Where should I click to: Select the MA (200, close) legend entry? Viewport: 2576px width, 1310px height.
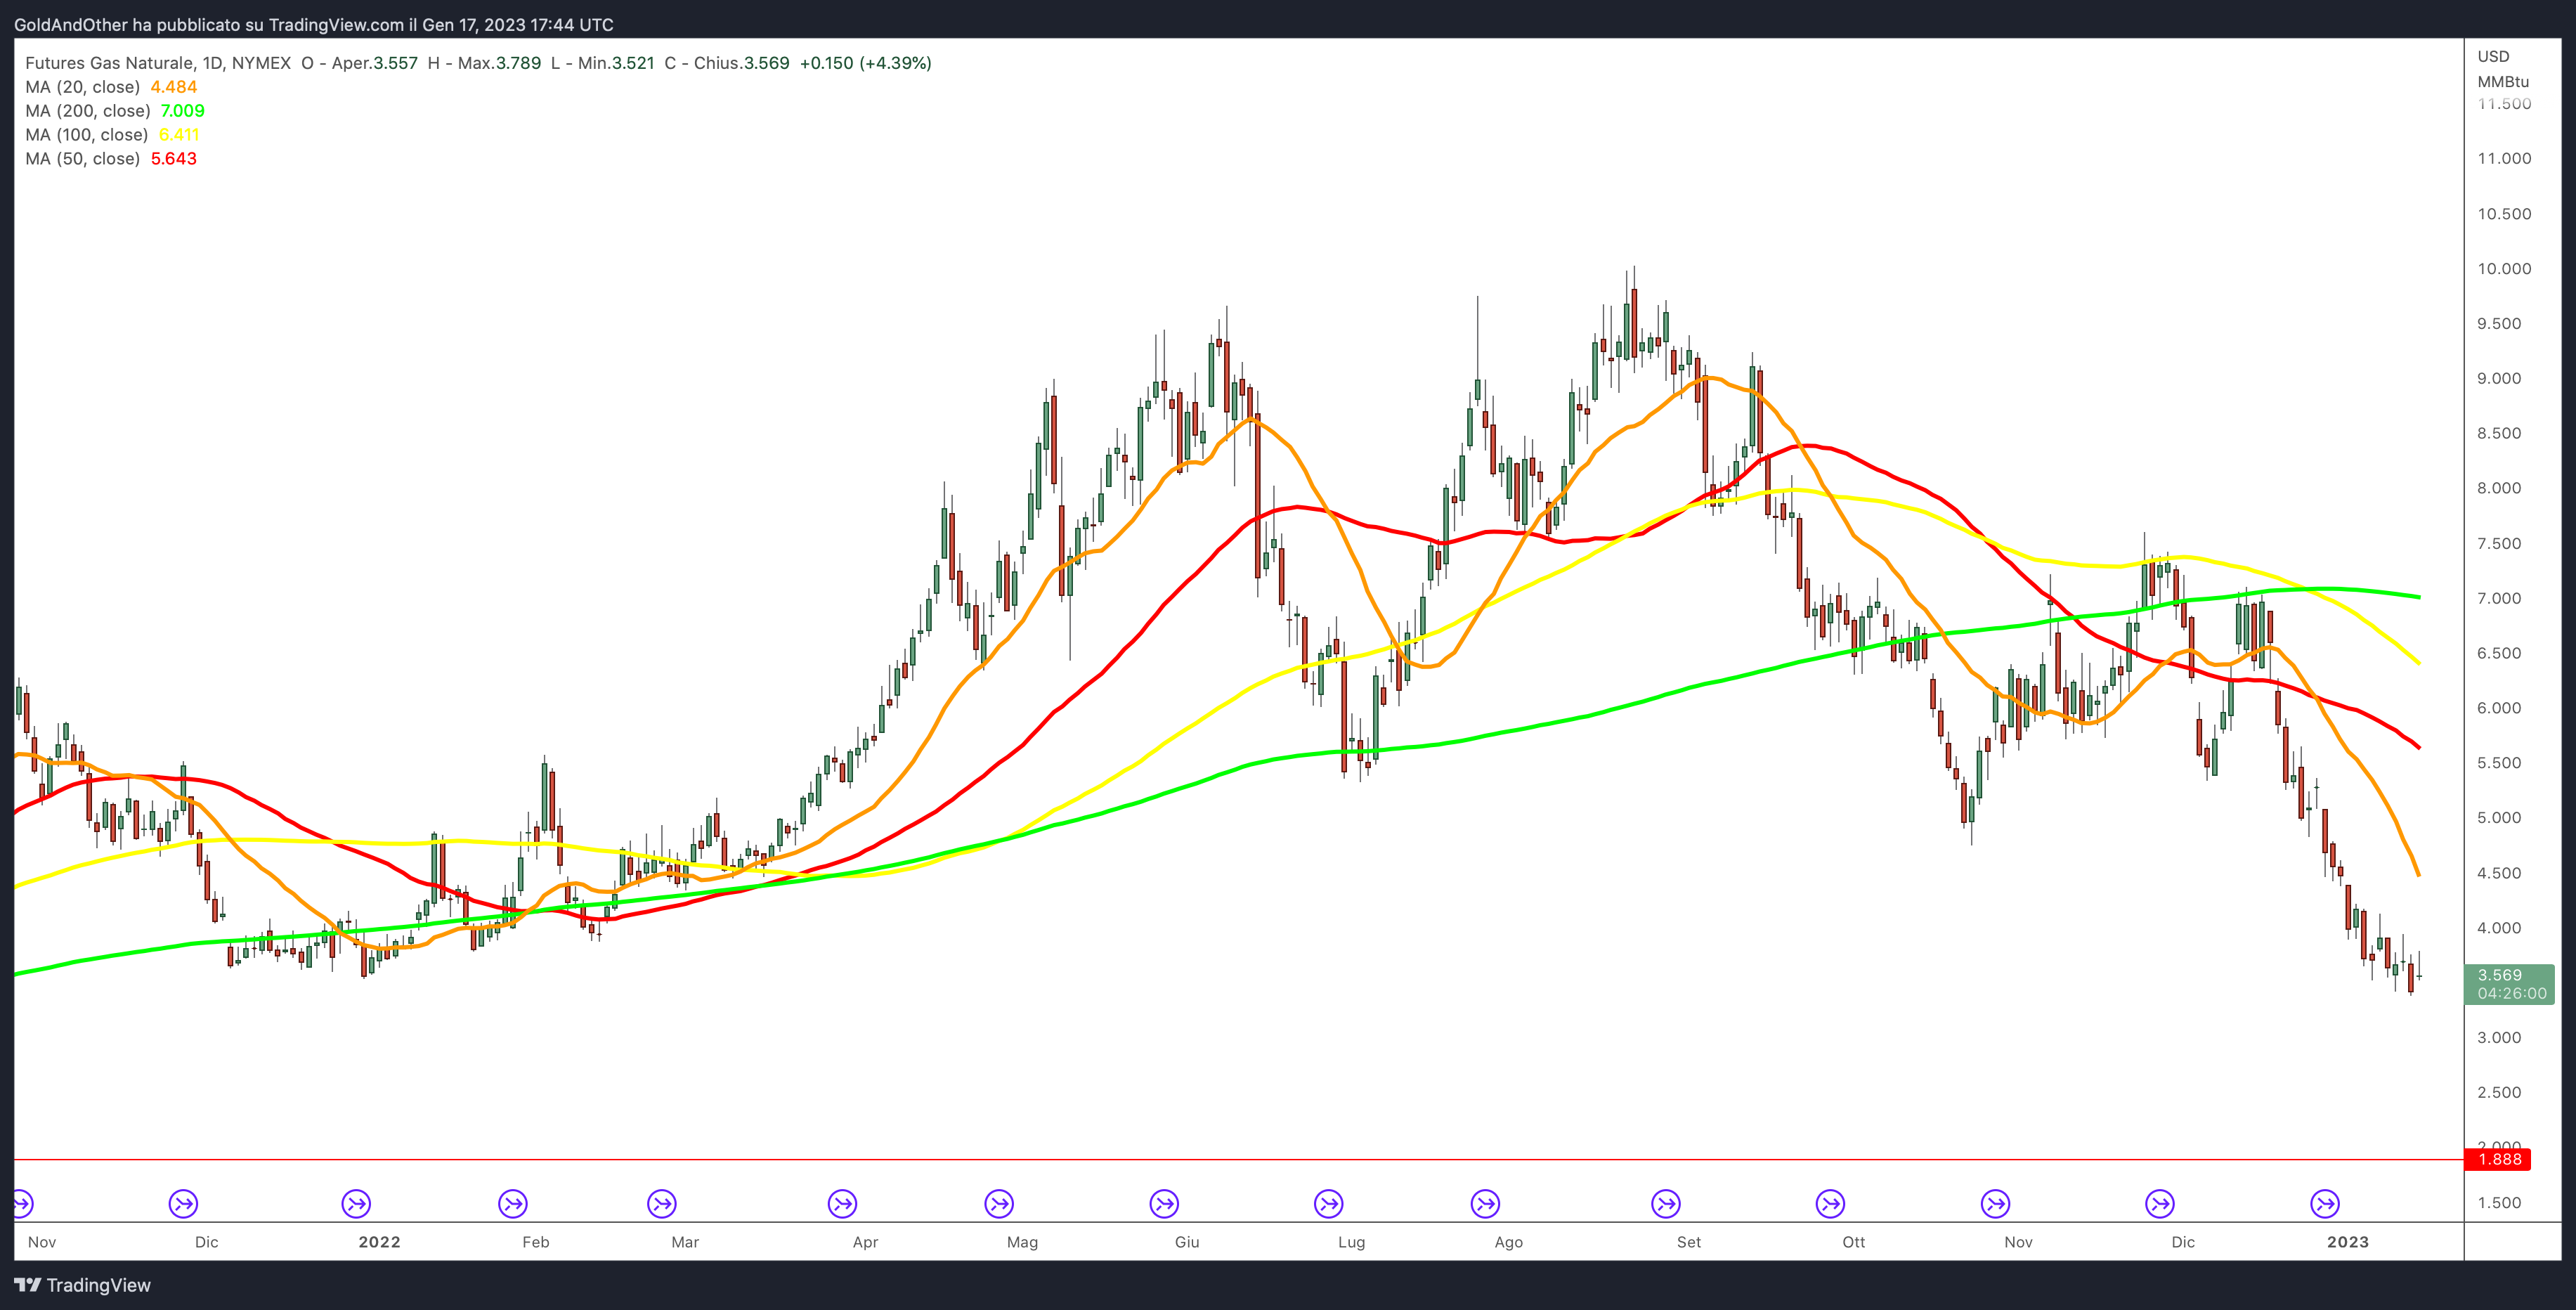[x=115, y=111]
